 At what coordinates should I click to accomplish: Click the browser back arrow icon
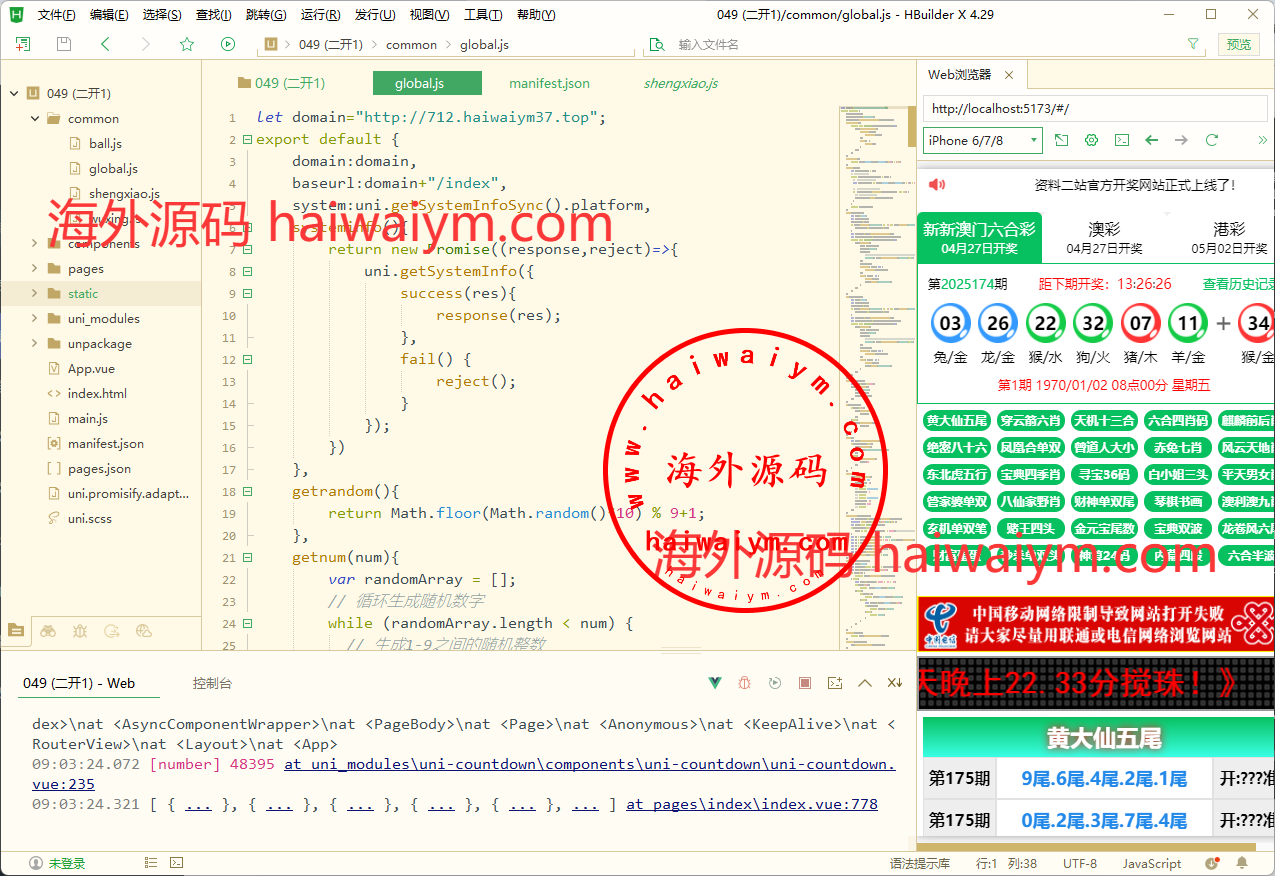pos(1152,141)
